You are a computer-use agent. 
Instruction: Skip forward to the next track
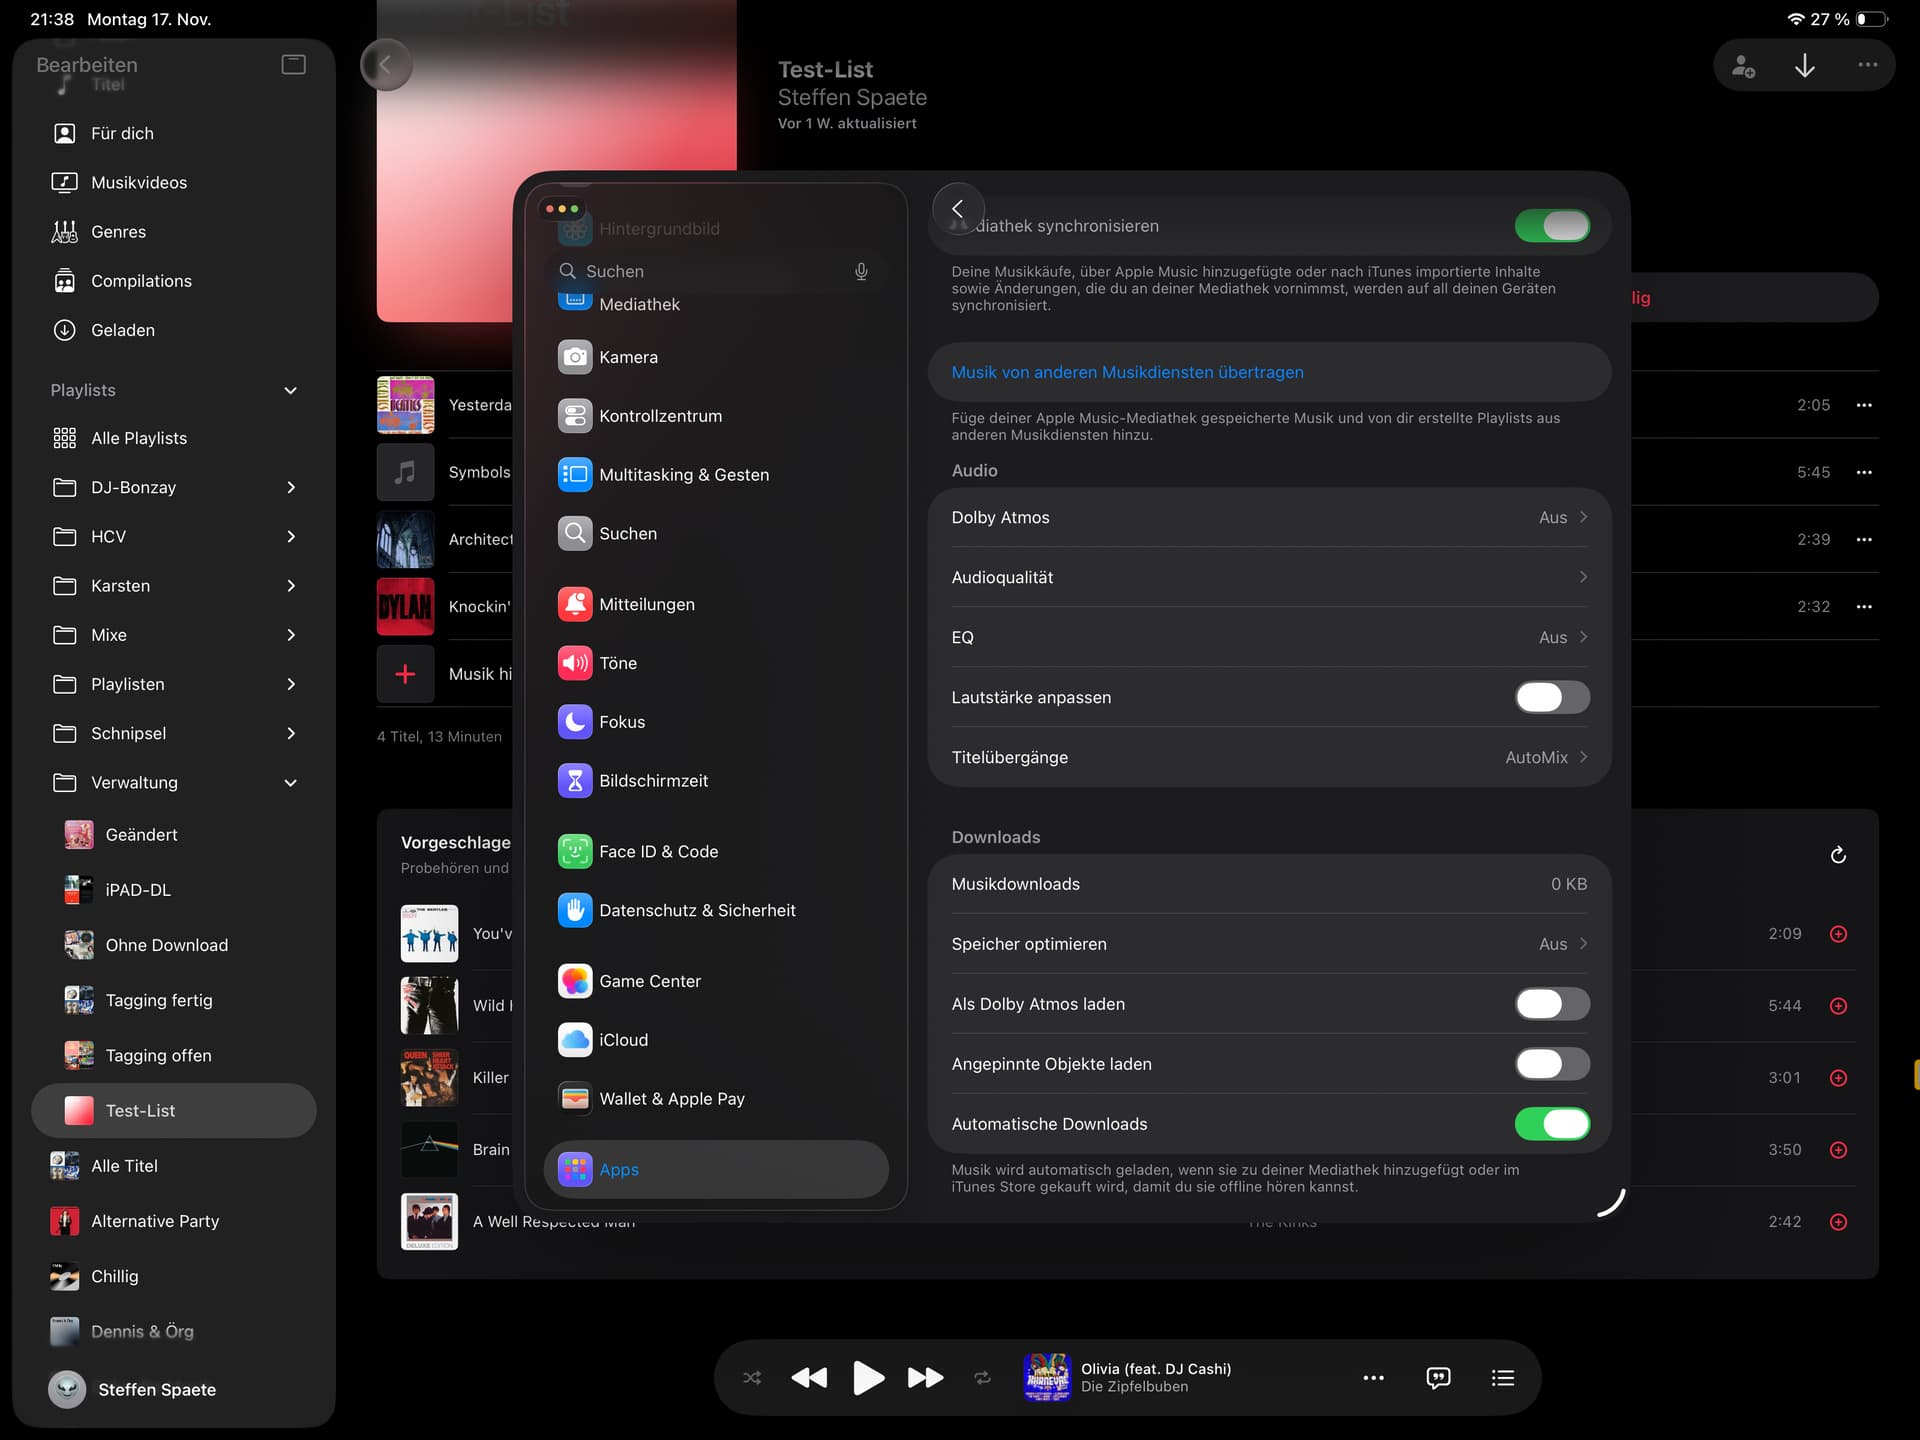925,1378
